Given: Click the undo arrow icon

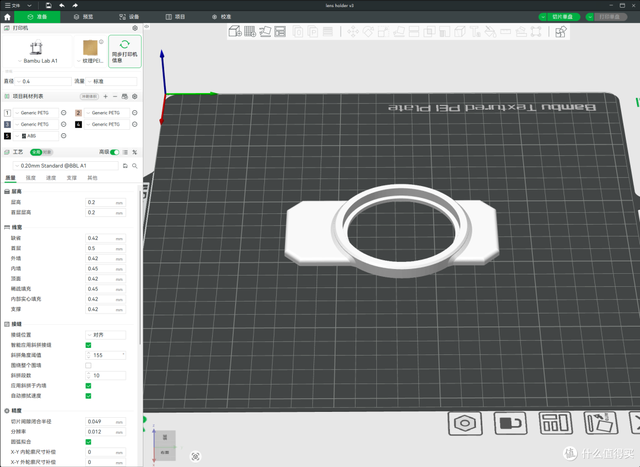Looking at the screenshot, I should point(62,5).
